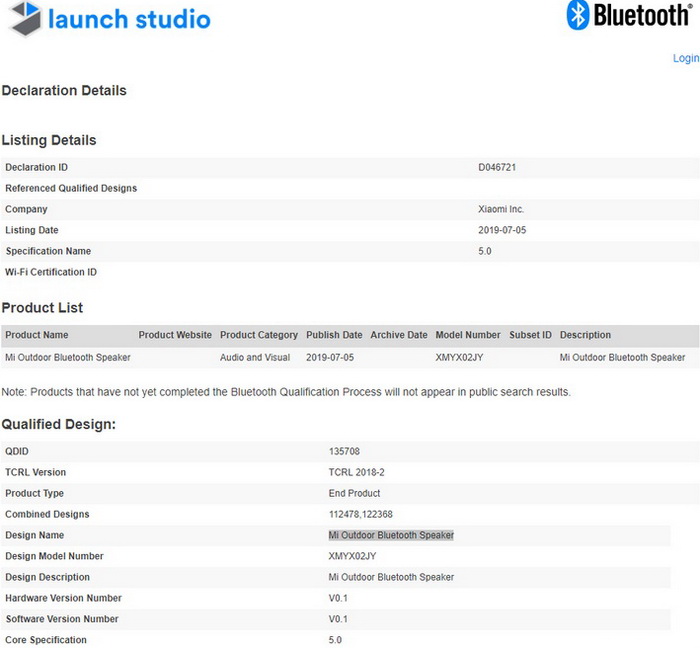Click the TCRL 2018-2 version value
The width and height of the screenshot is (700, 648).
[x=357, y=472]
